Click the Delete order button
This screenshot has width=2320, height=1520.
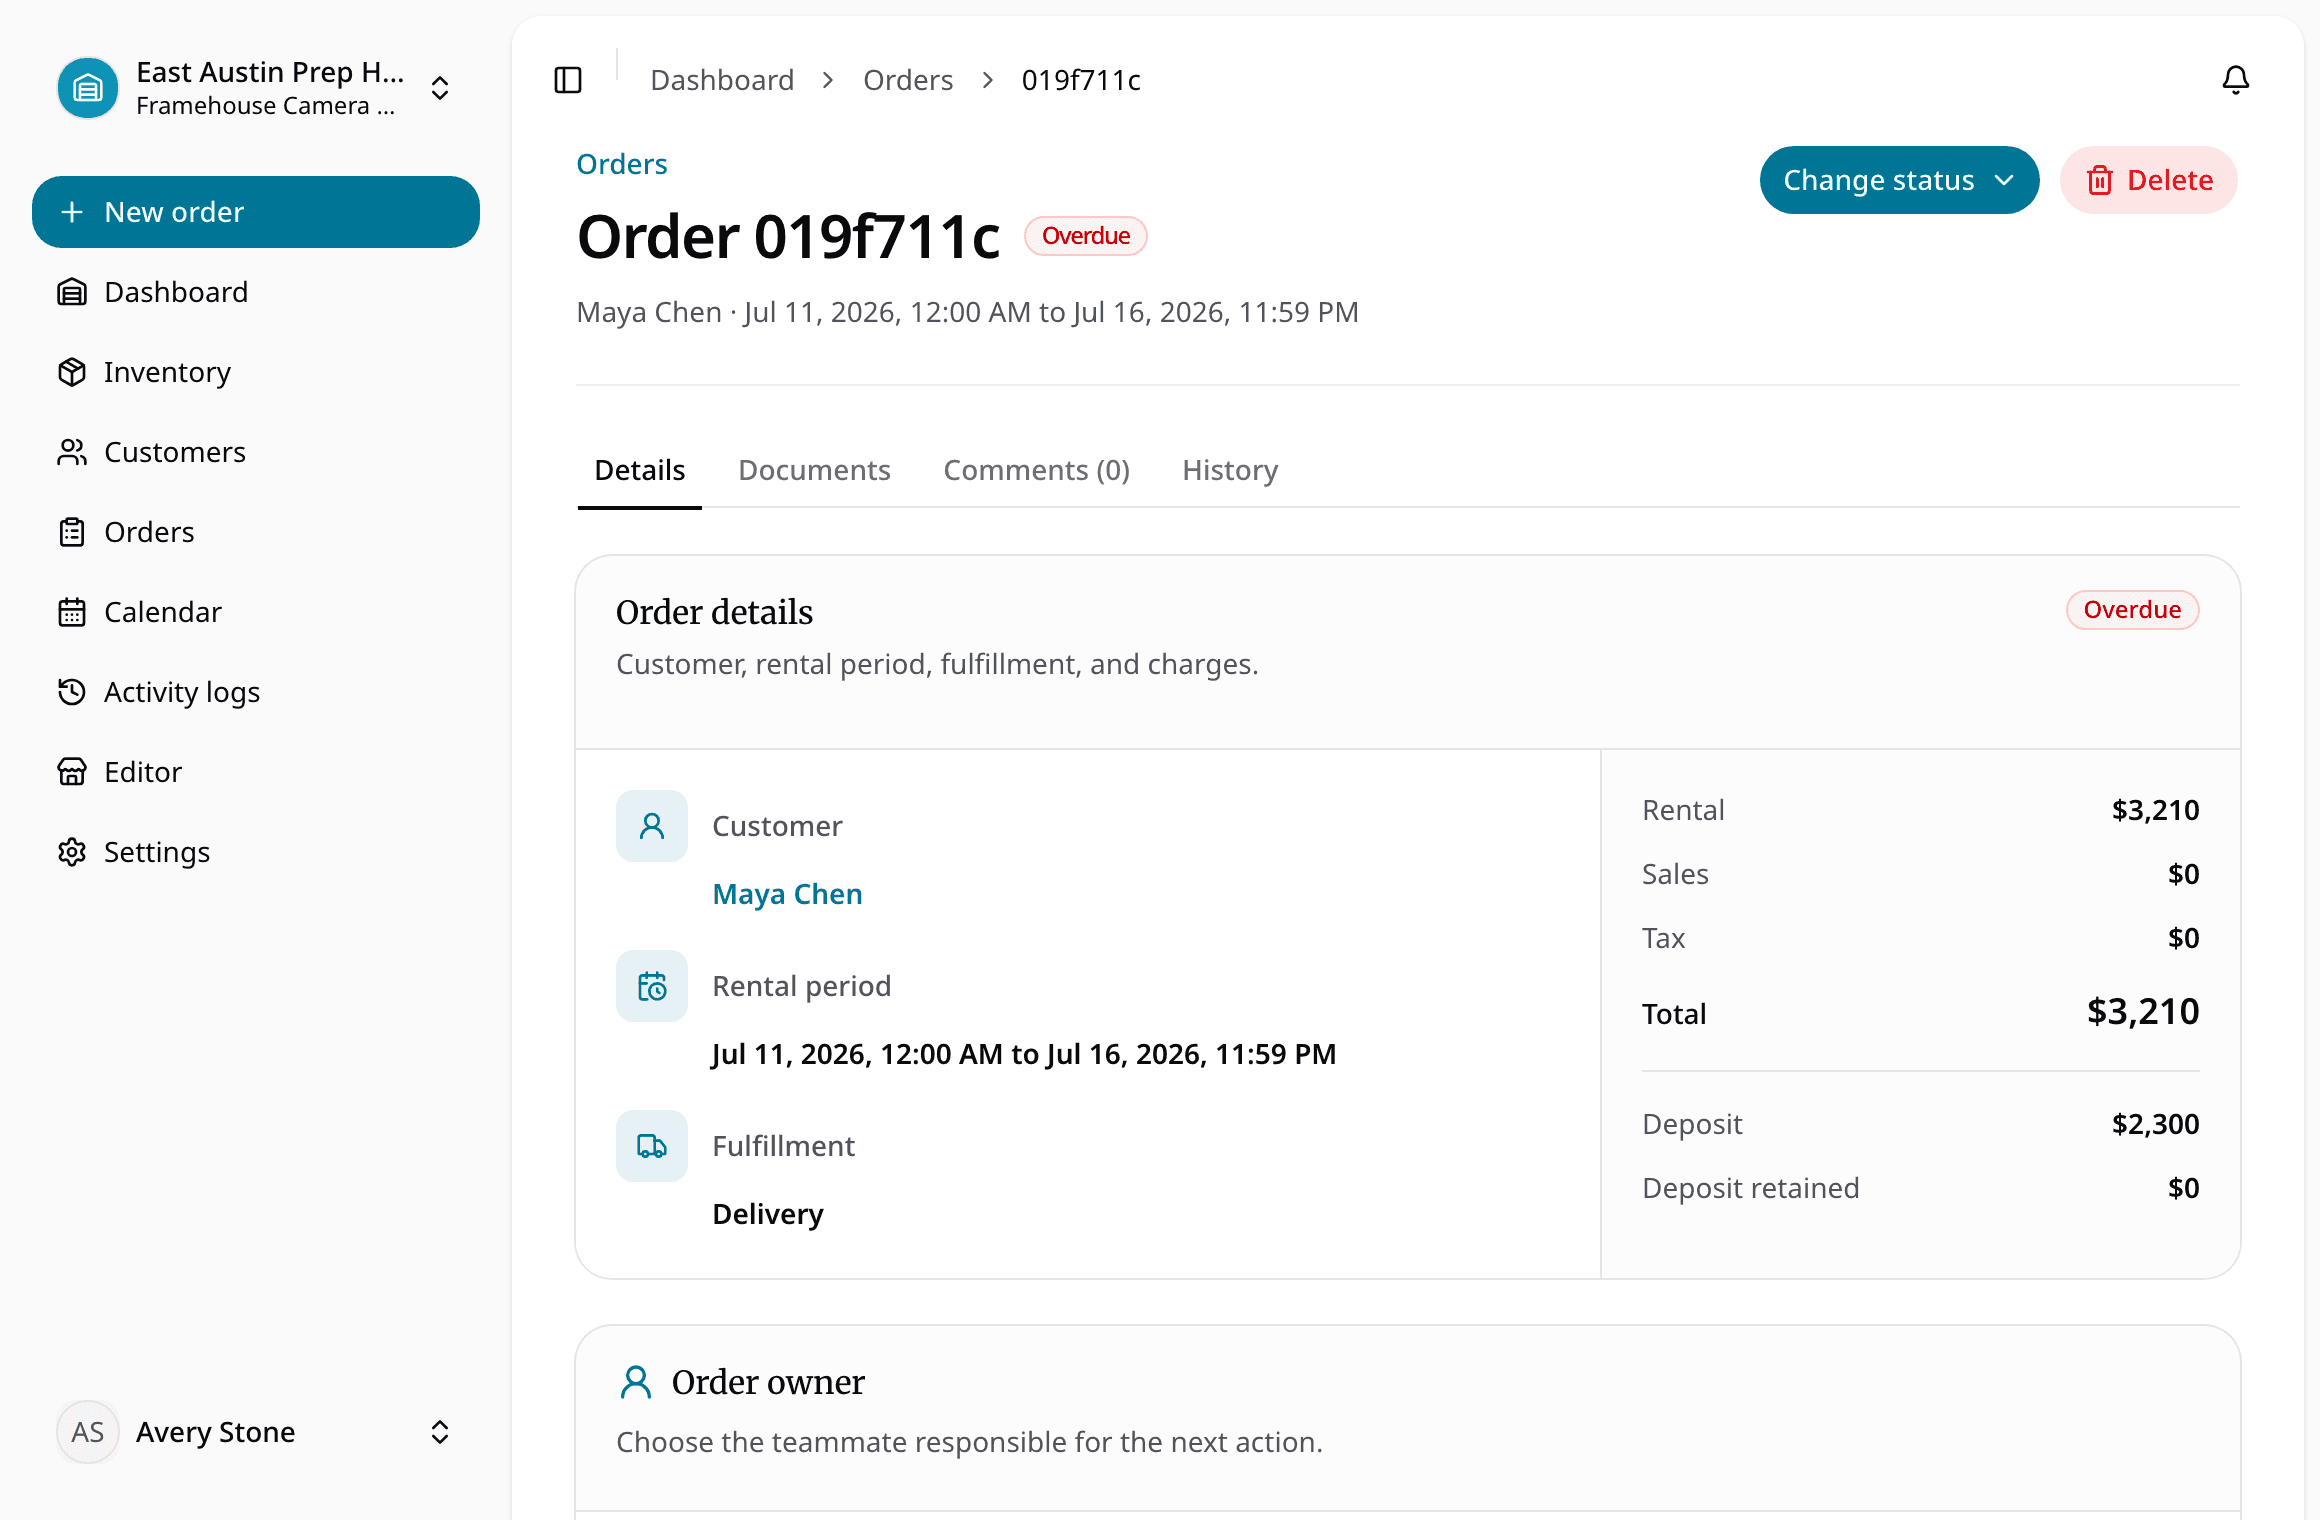2148,180
